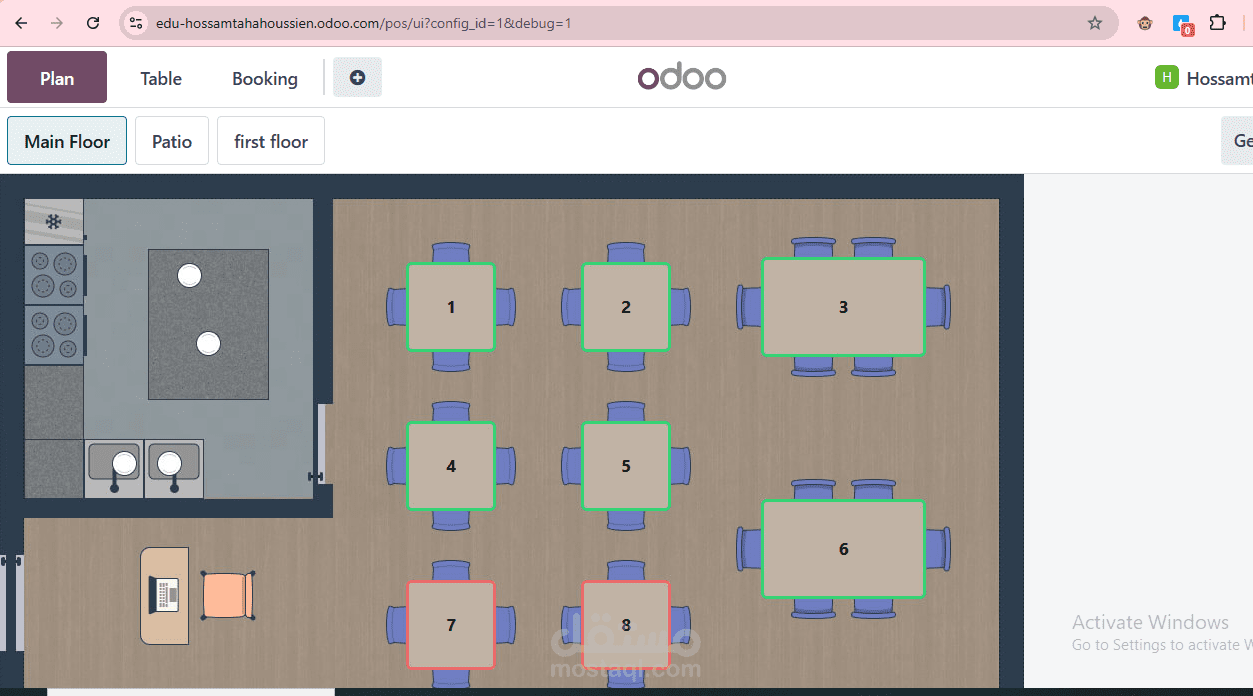Open table 2 on the floor plan

(626, 307)
